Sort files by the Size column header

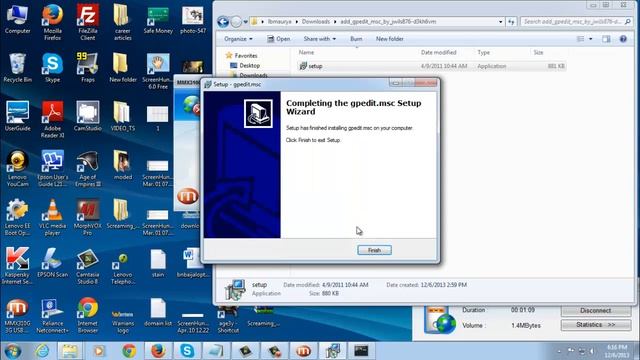coord(538,52)
